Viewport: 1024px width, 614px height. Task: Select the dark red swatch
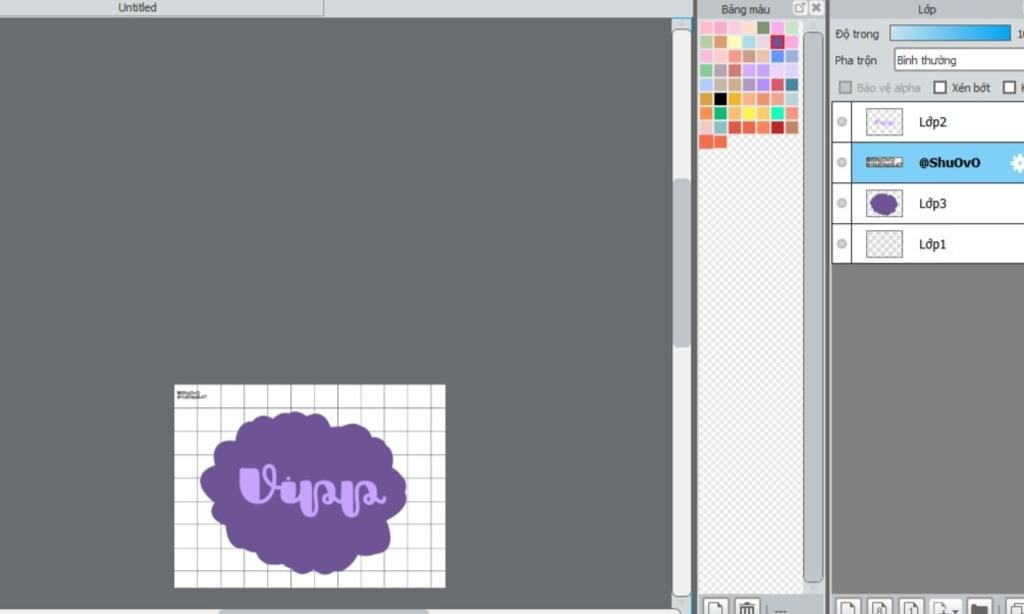[777, 127]
